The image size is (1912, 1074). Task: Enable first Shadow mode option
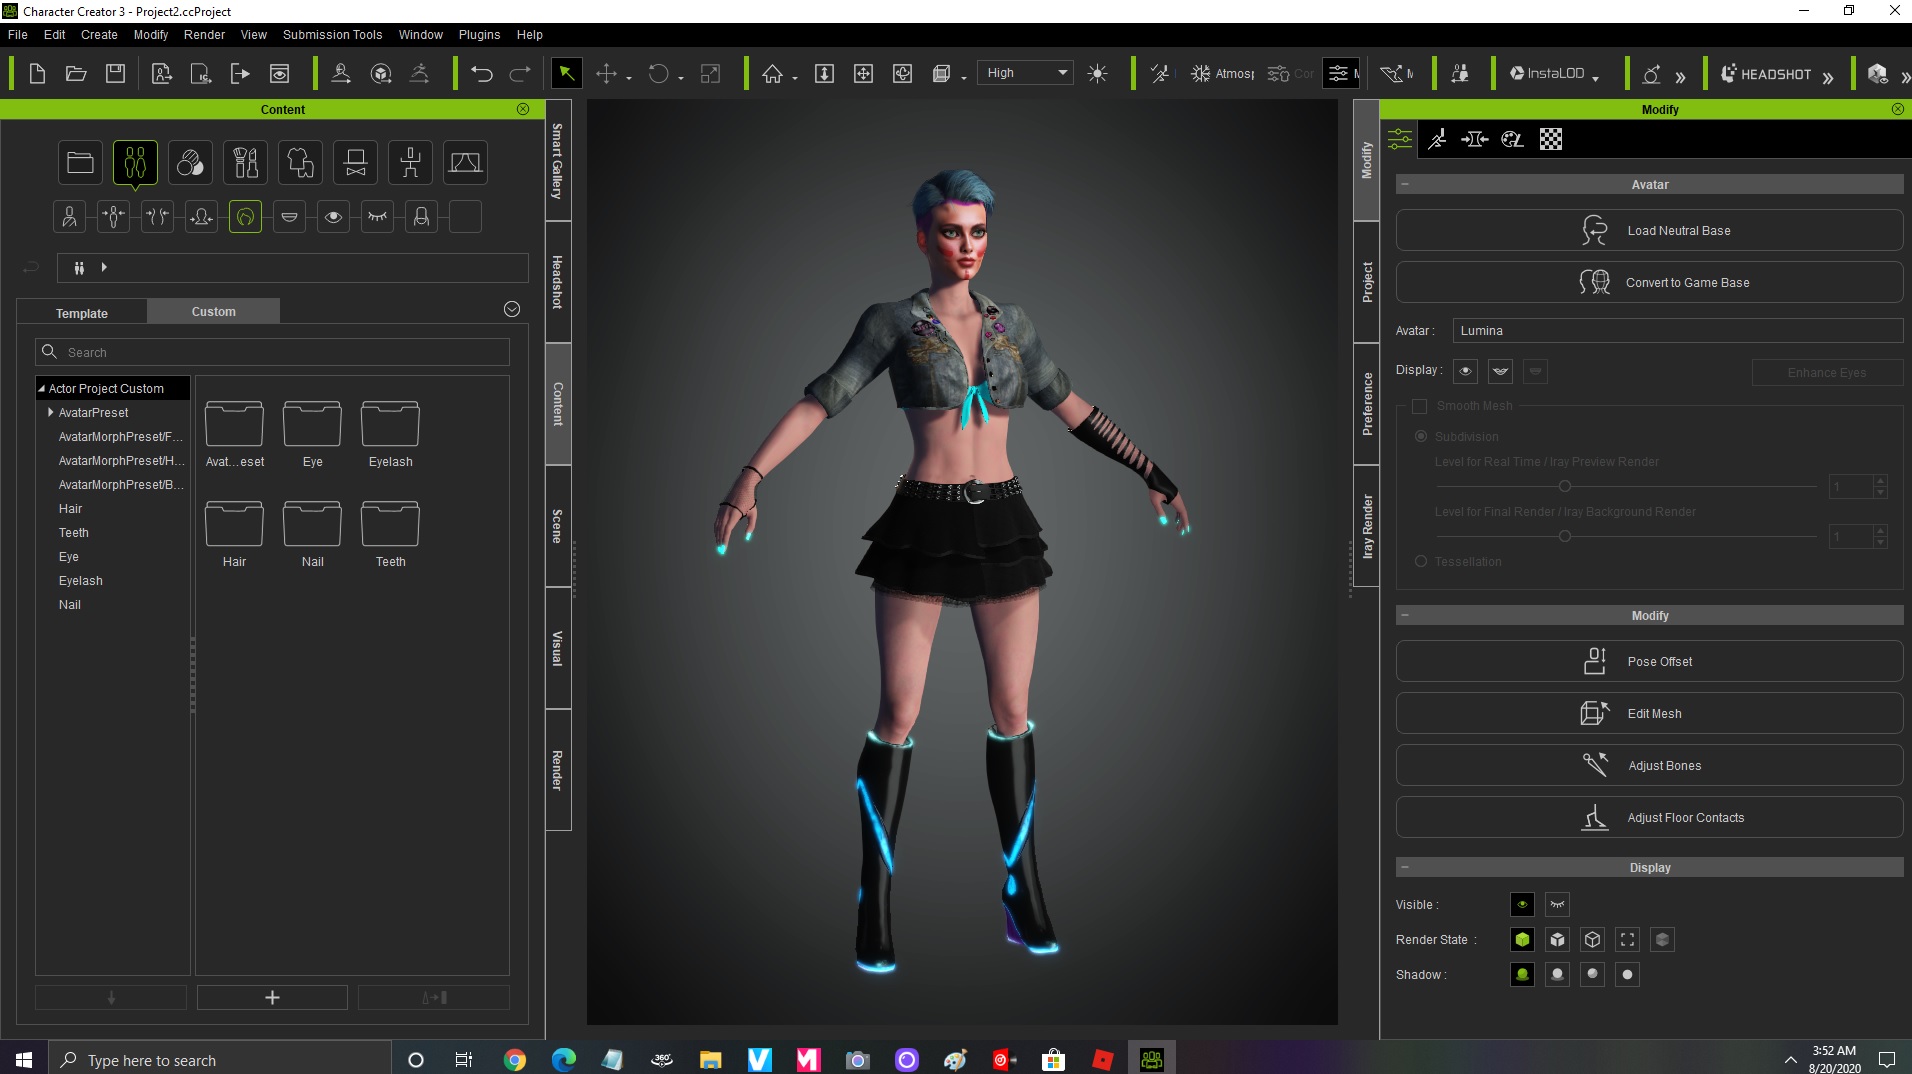pos(1522,974)
